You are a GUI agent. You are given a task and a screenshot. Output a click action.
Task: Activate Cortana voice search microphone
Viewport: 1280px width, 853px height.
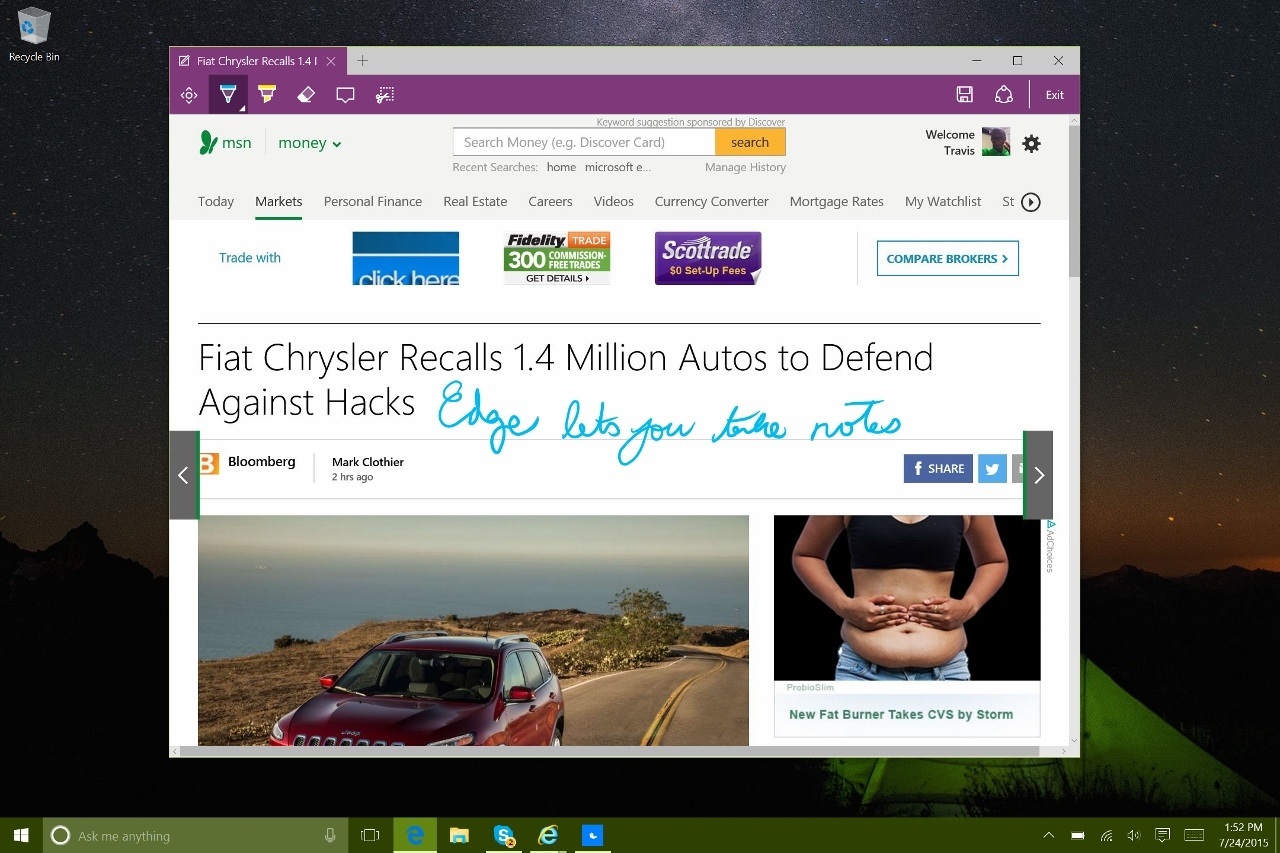330,835
